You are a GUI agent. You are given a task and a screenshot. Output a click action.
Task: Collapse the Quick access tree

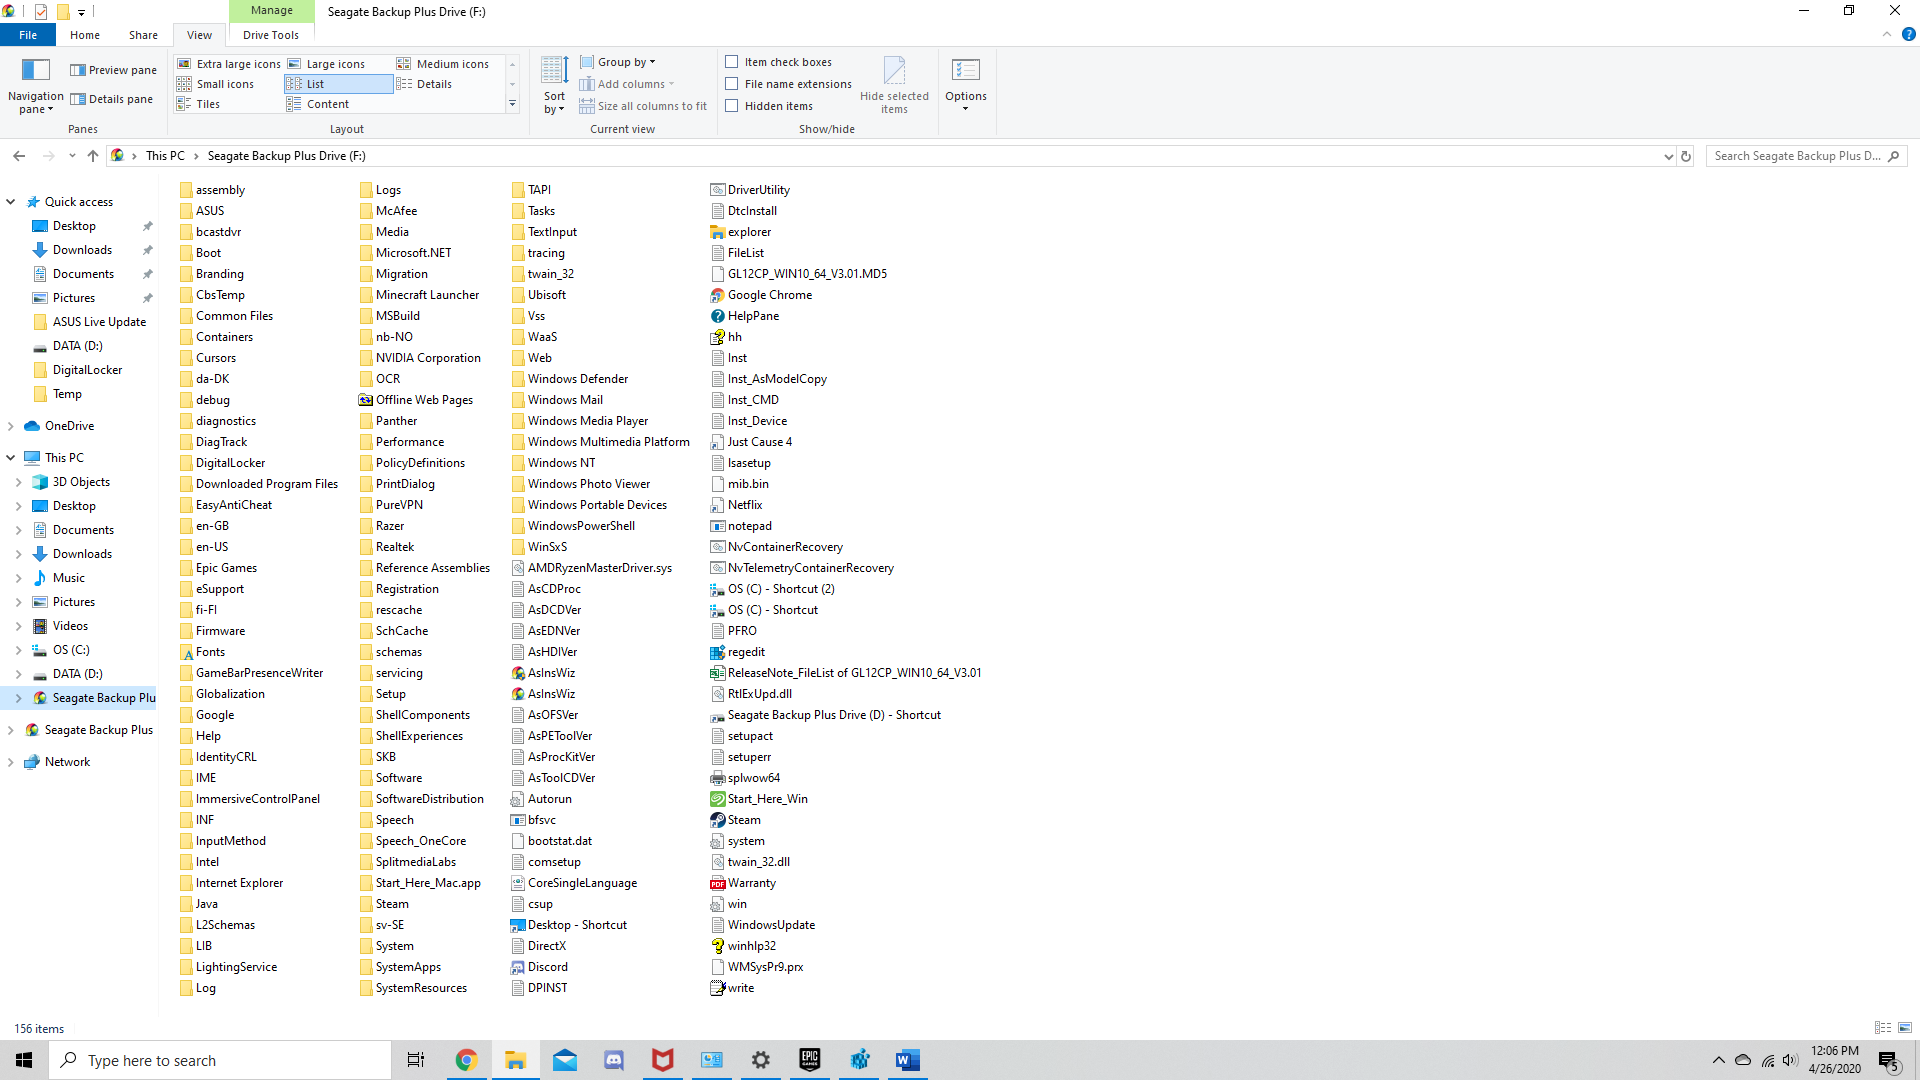coord(11,202)
